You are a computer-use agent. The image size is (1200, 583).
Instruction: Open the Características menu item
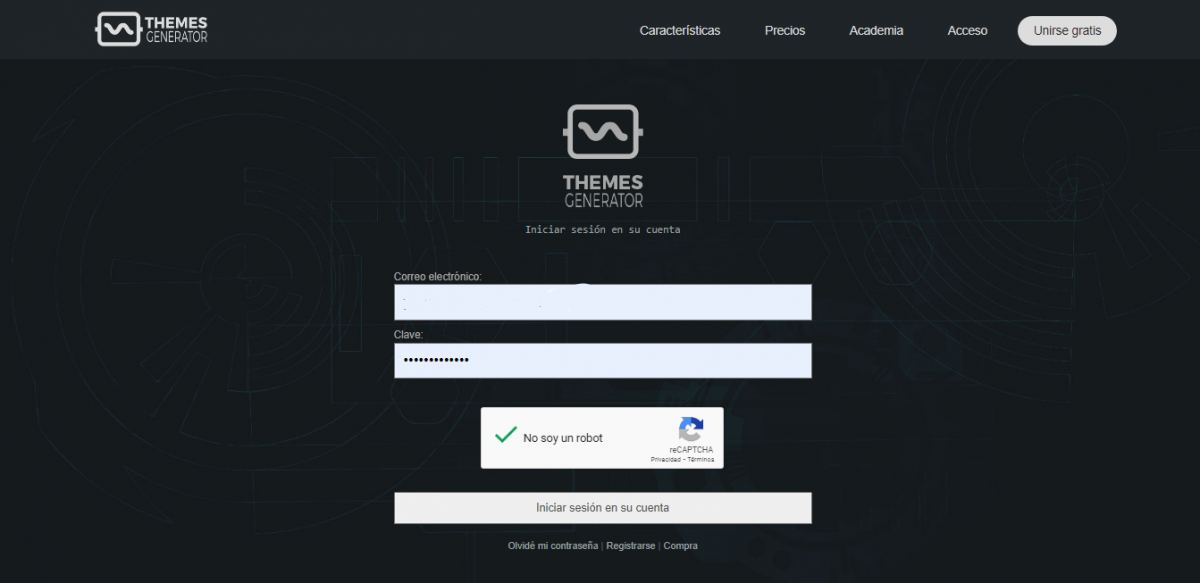680,31
